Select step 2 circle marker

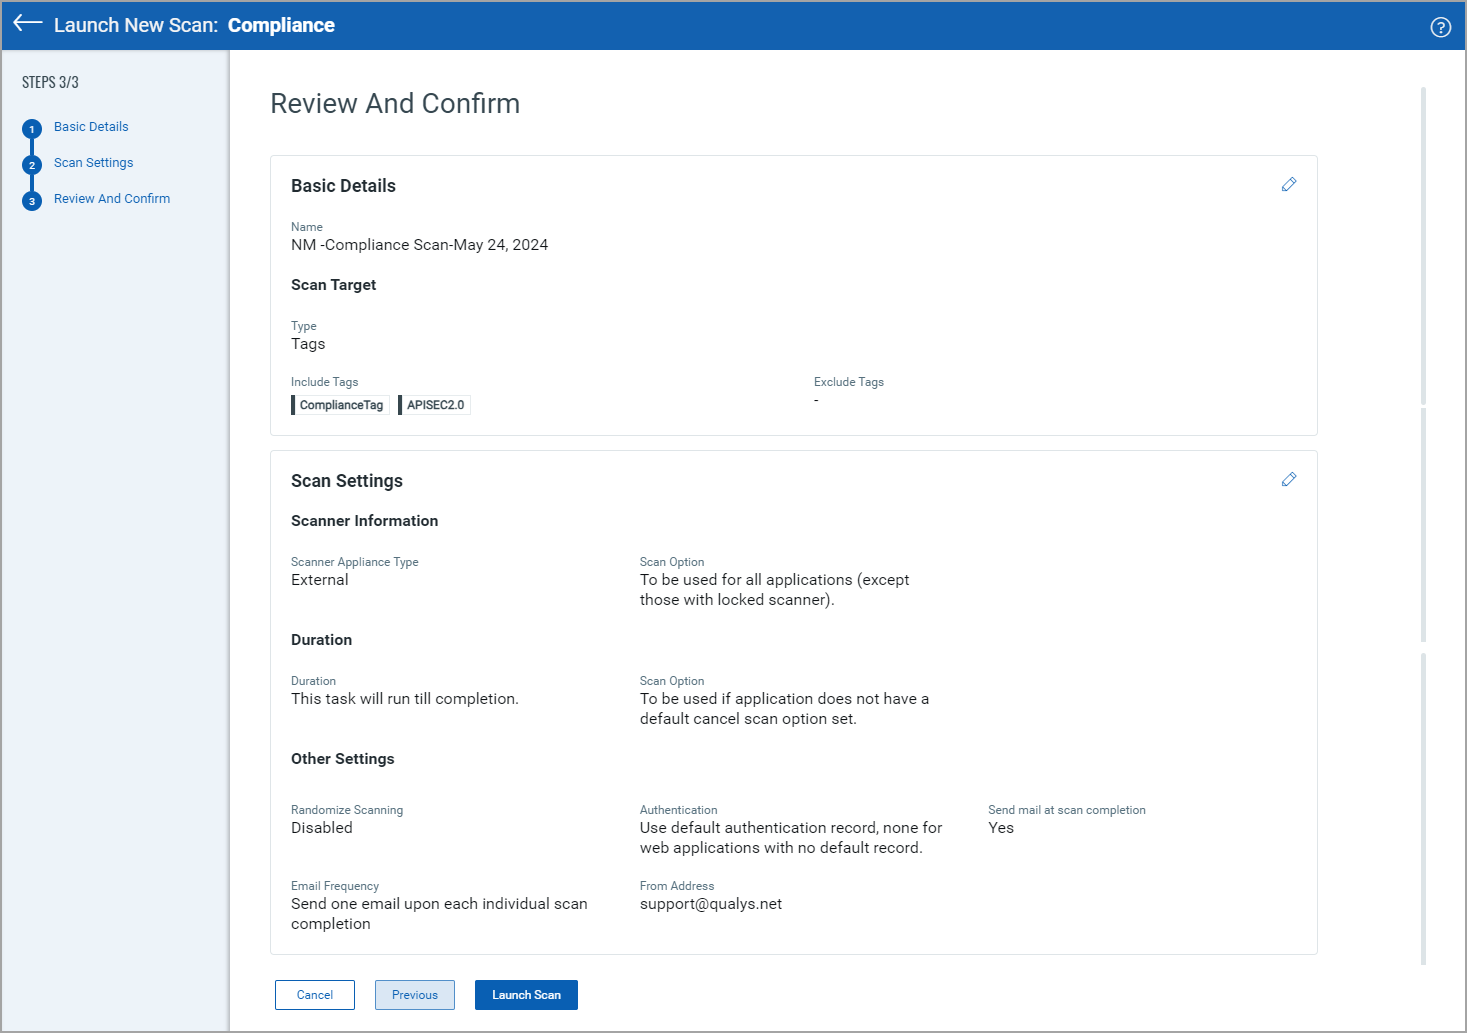(x=32, y=165)
